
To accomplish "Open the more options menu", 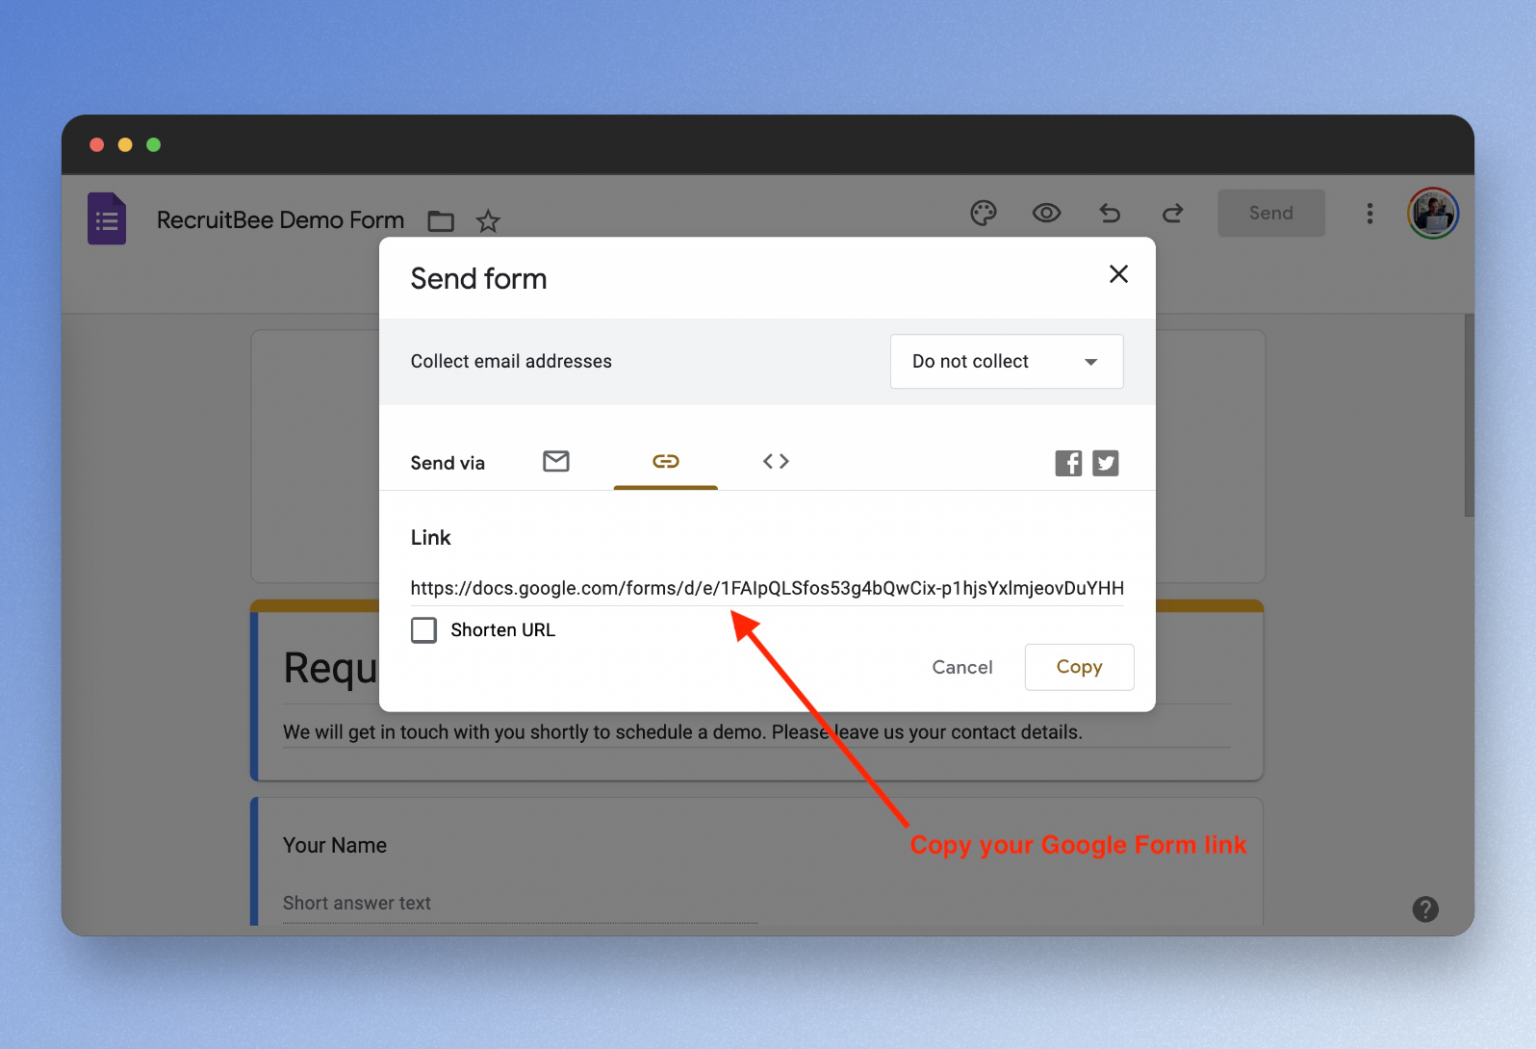I will (x=1369, y=213).
